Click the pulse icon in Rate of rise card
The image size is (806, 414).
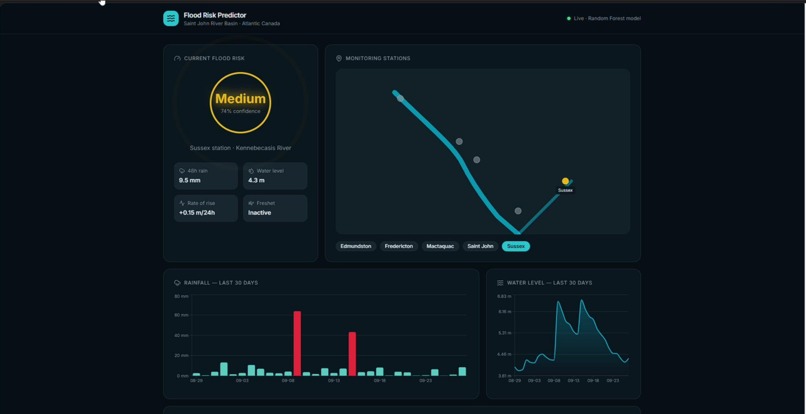coord(182,203)
